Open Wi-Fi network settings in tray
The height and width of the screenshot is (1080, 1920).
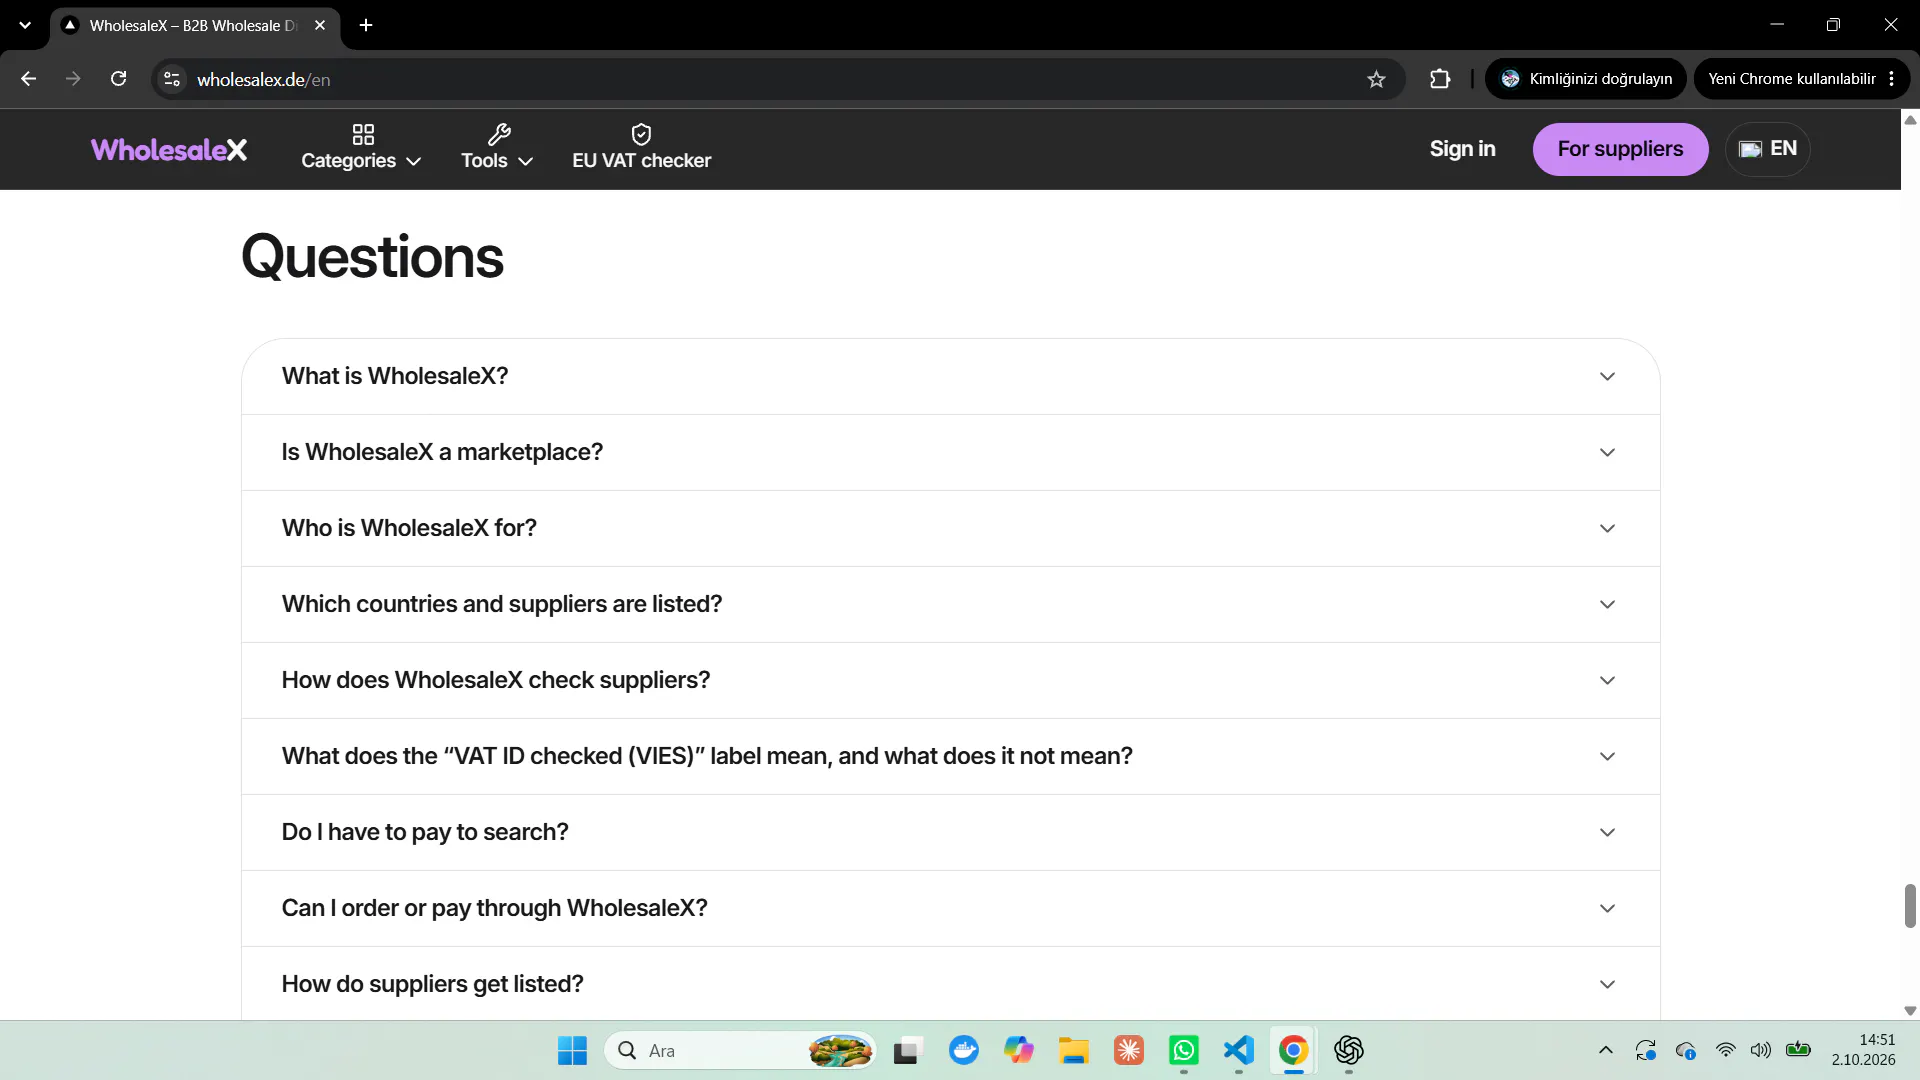(x=1725, y=1050)
